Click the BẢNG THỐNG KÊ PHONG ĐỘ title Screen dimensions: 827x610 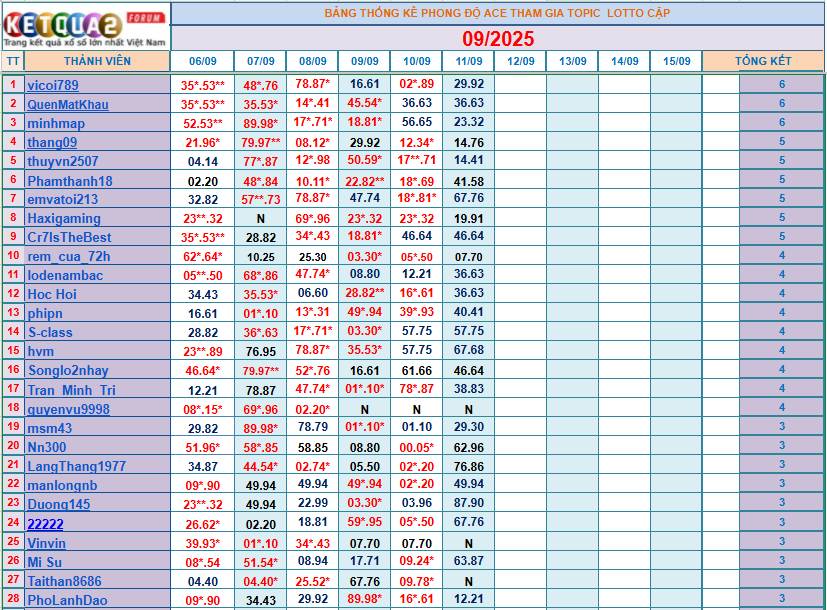(497, 13)
